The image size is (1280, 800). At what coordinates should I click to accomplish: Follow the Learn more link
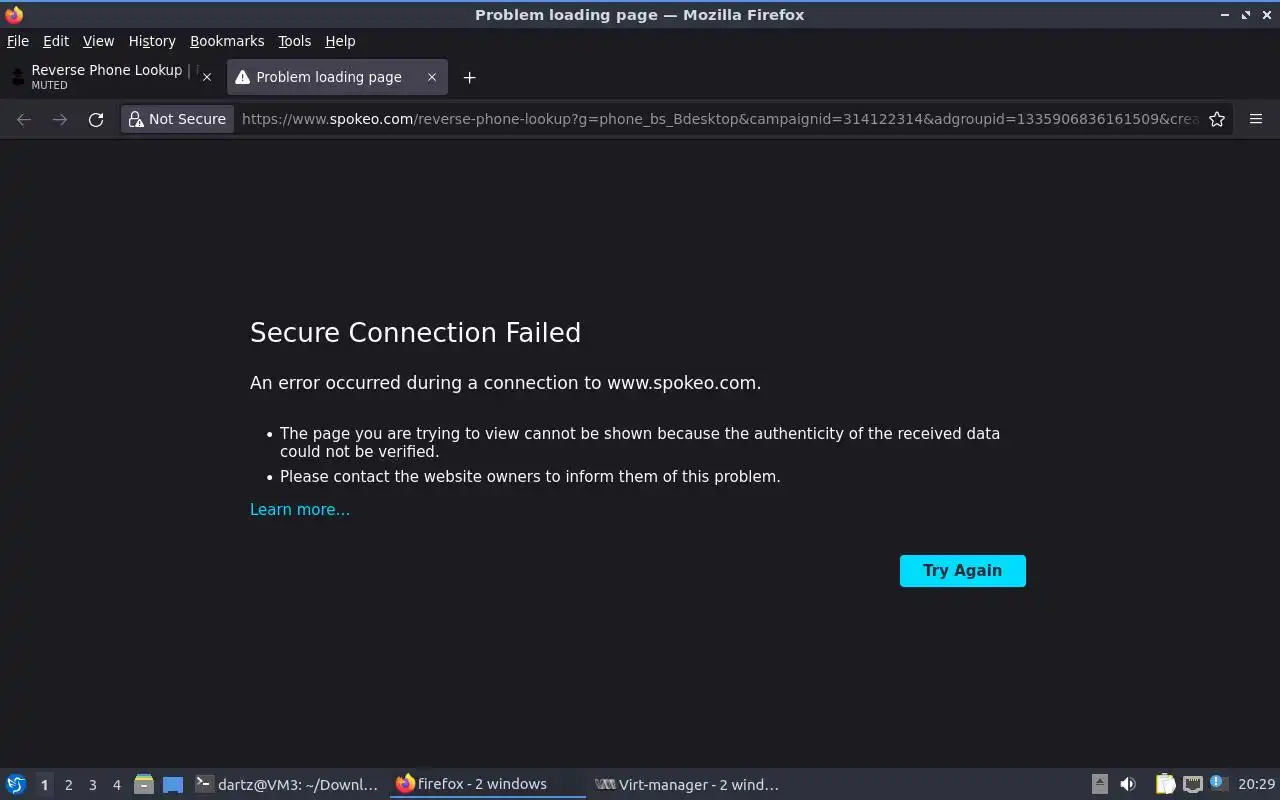pyautogui.click(x=300, y=510)
